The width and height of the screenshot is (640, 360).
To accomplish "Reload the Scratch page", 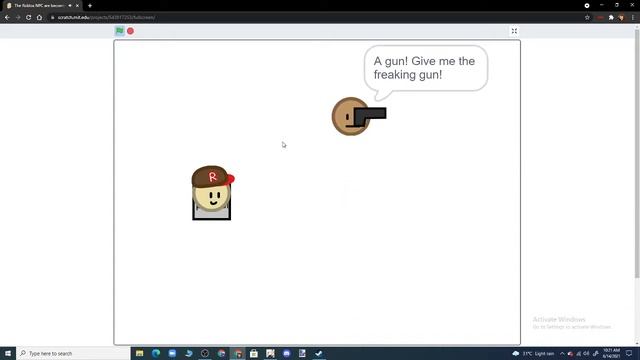I will coord(29,18).
